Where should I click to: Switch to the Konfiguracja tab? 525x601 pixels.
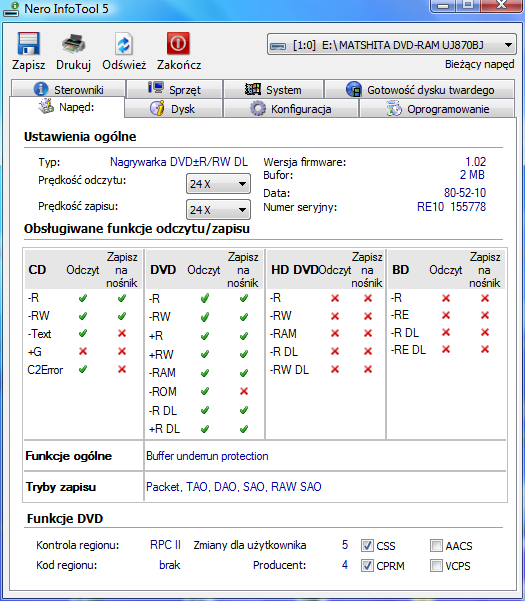[290, 109]
